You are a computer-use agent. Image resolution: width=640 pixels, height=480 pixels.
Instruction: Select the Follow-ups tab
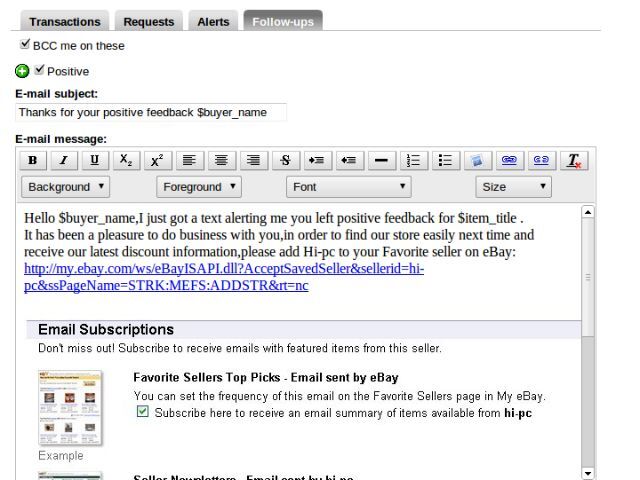[283, 21]
